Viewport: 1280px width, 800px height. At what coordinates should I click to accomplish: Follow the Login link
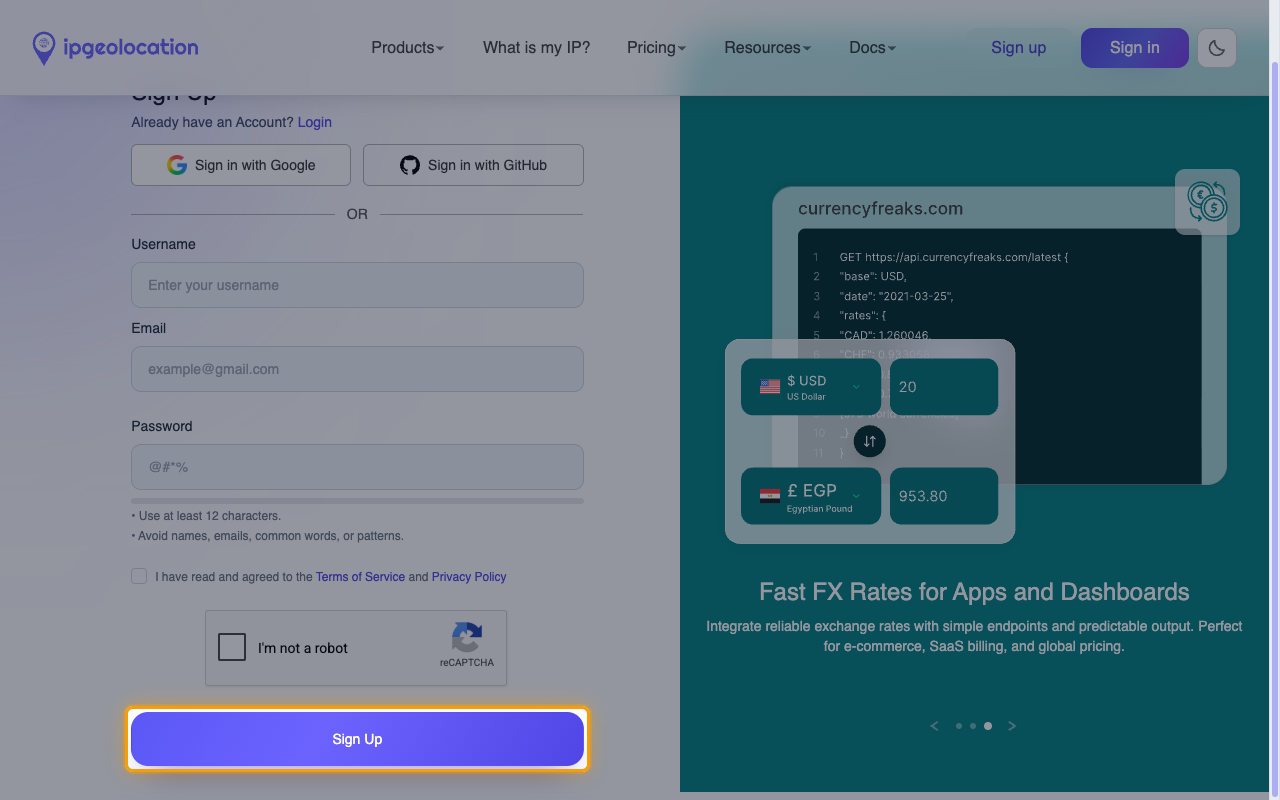[314, 122]
